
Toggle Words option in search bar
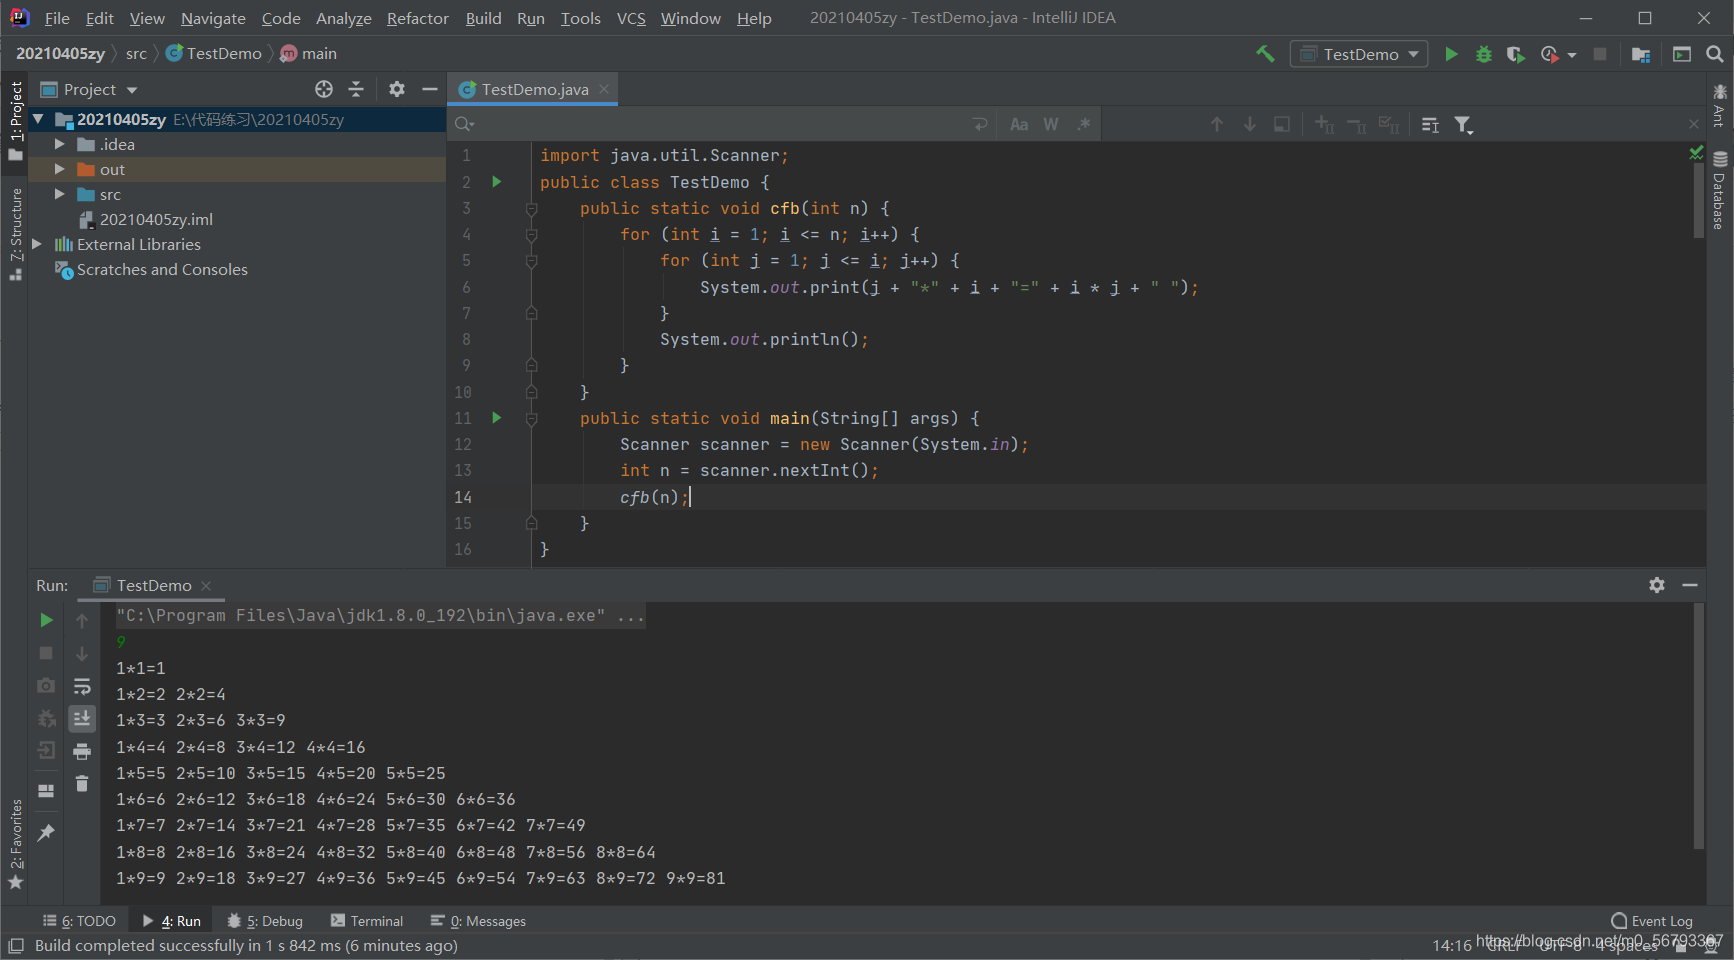(x=1051, y=124)
